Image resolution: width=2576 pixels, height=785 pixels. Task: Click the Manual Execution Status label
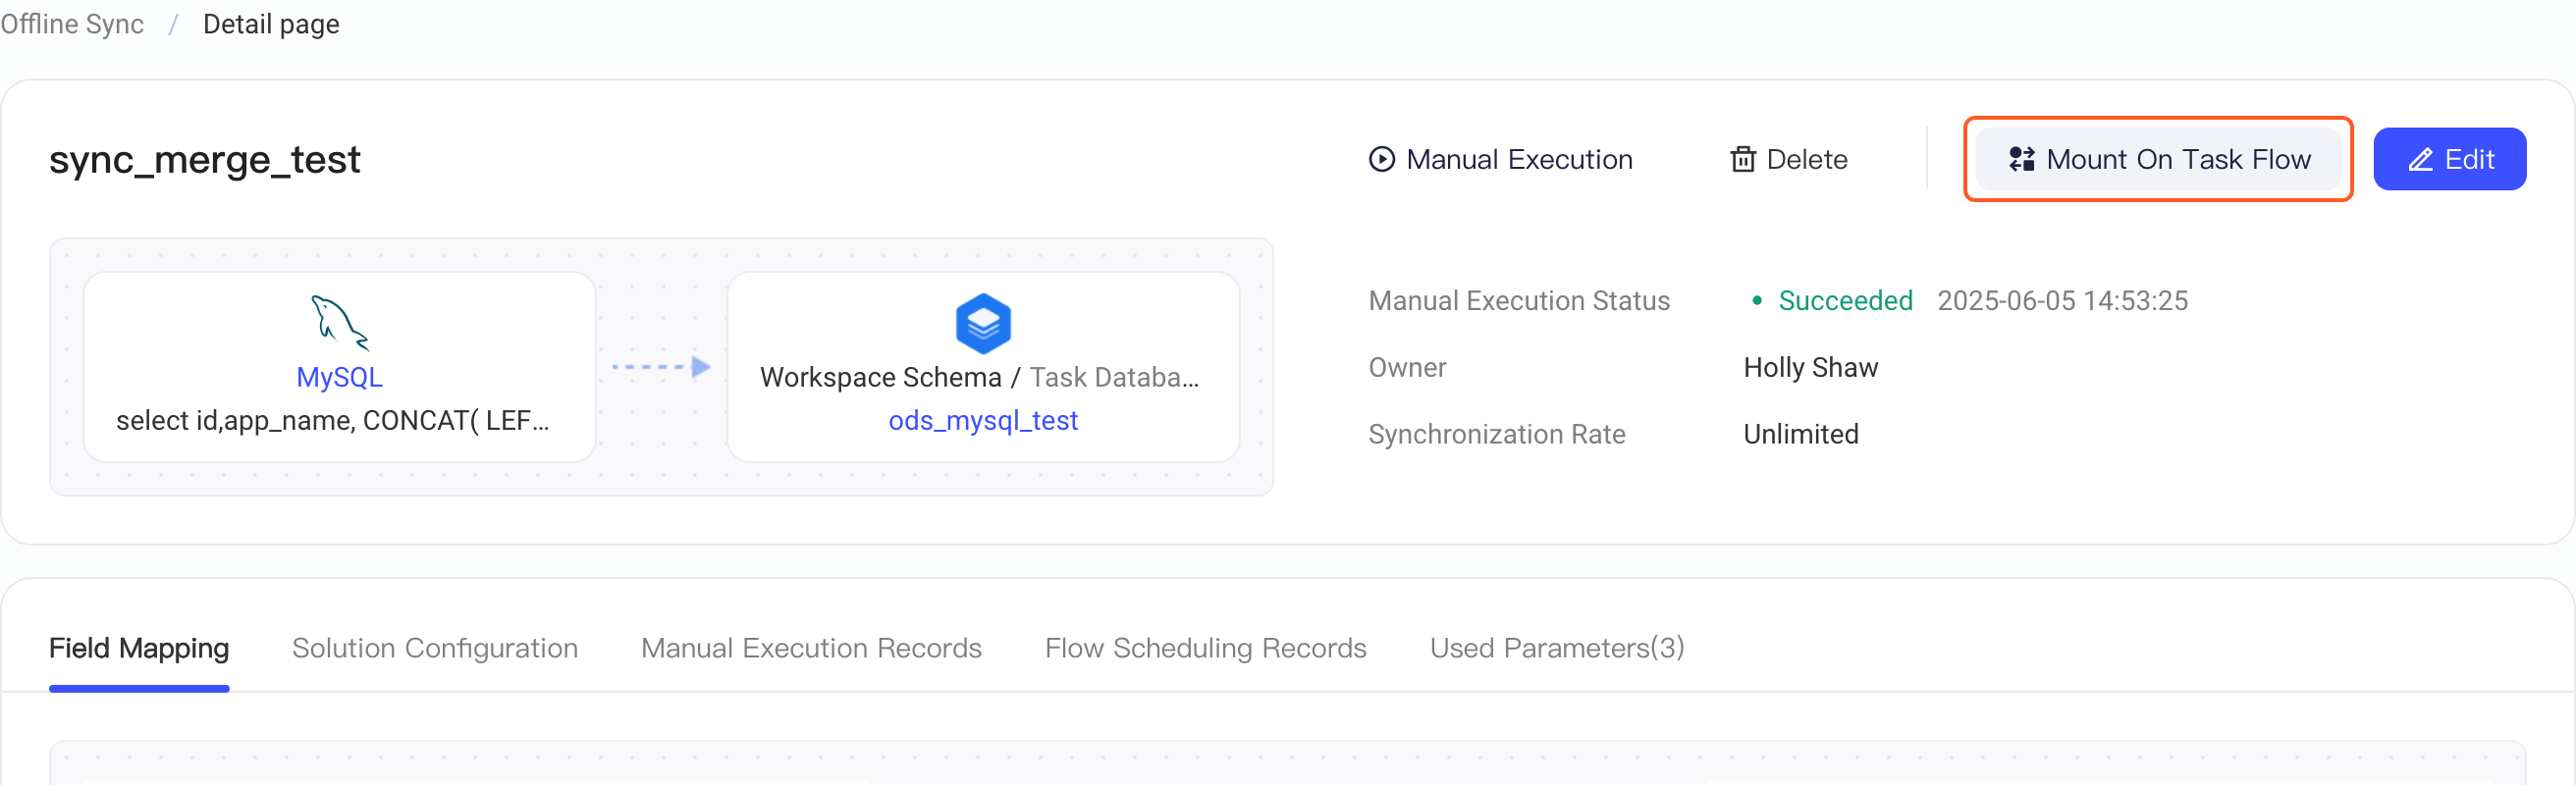pos(1518,301)
